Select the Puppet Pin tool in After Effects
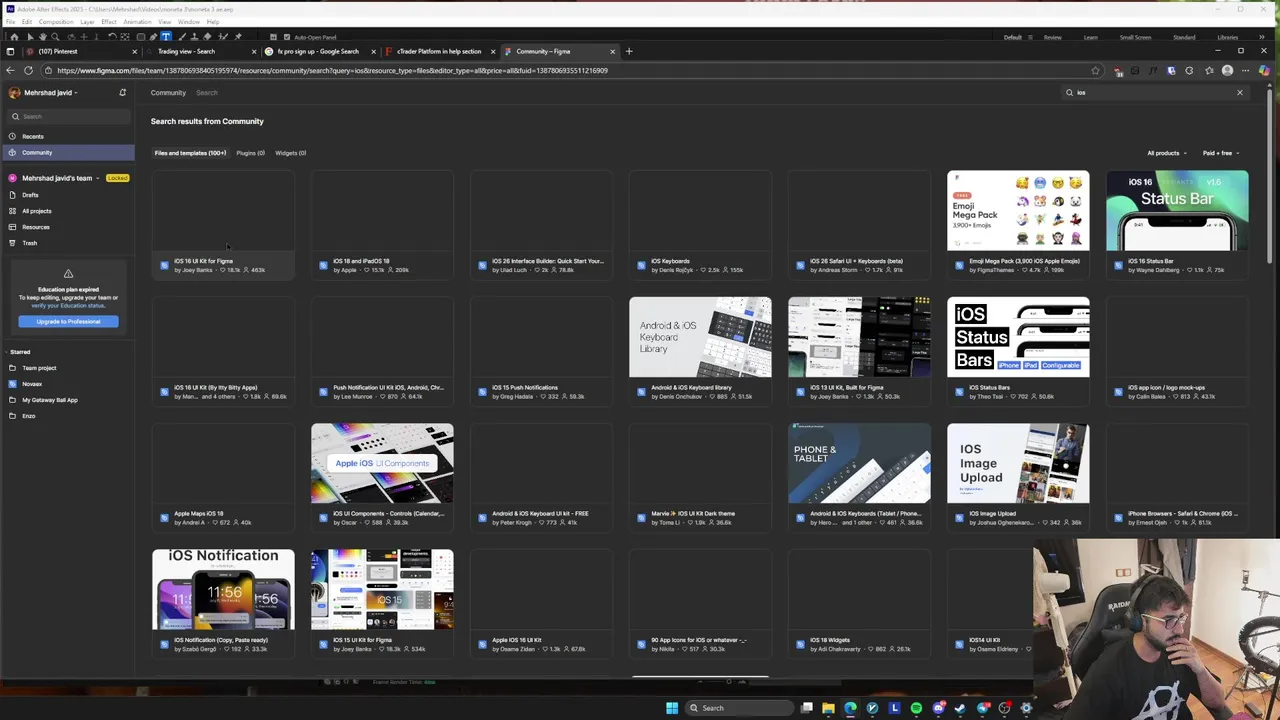The image size is (1280, 720). pos(237,37)
